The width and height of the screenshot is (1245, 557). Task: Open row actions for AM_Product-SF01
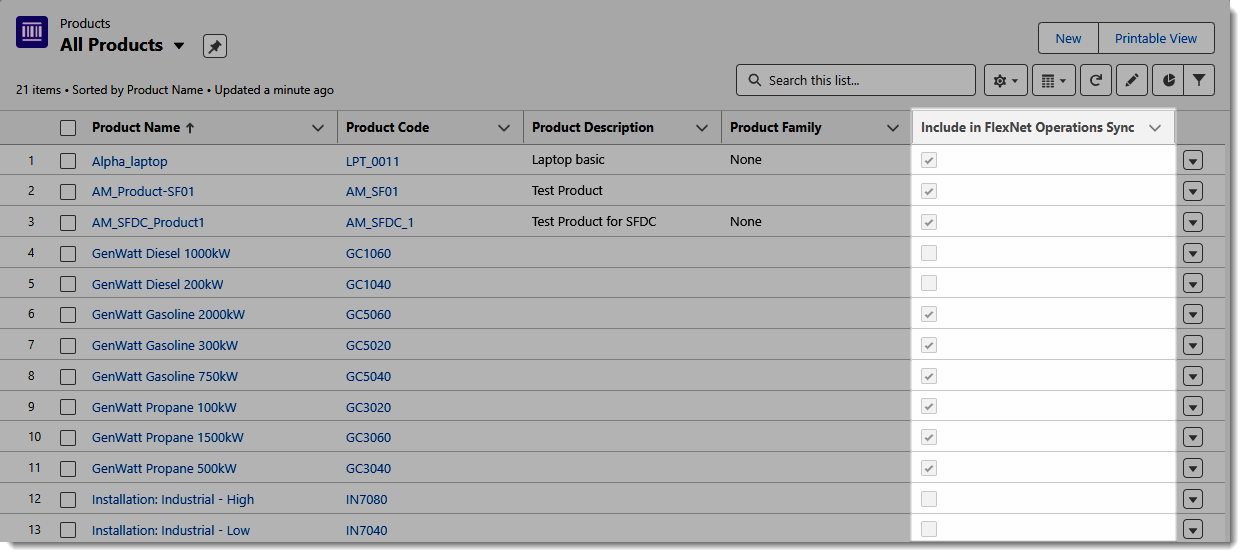pos(1192,192)
